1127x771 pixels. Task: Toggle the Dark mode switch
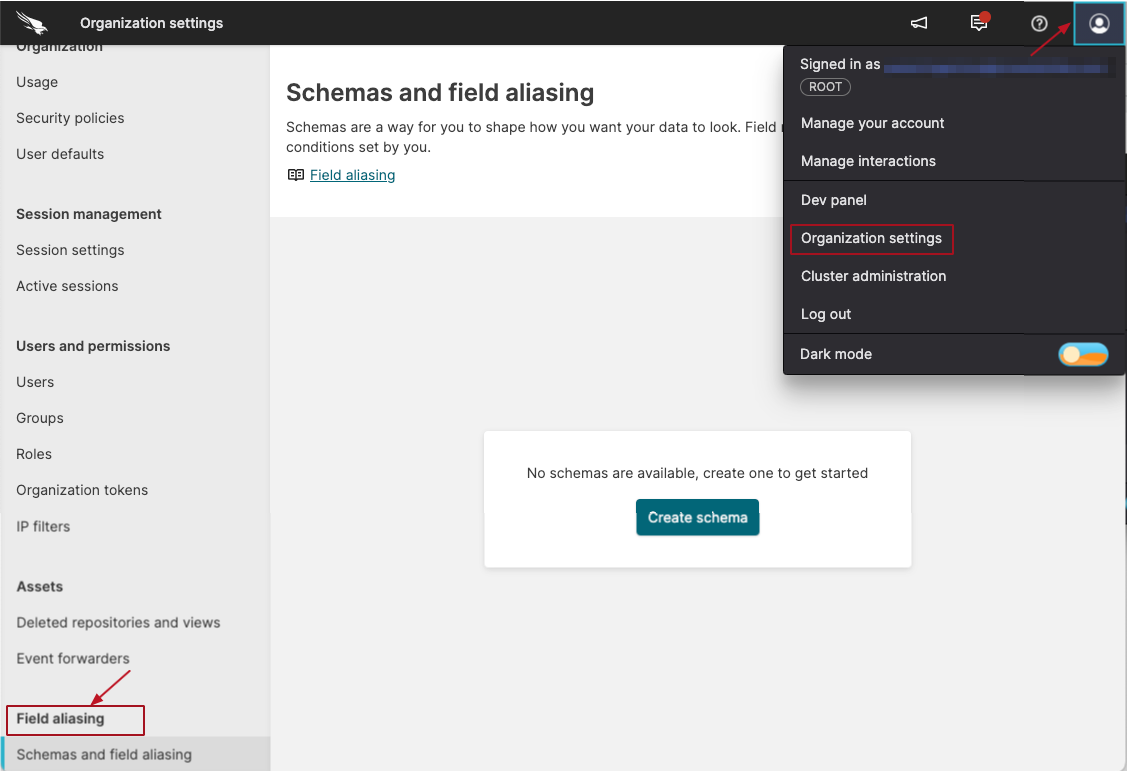point(1083,354)
